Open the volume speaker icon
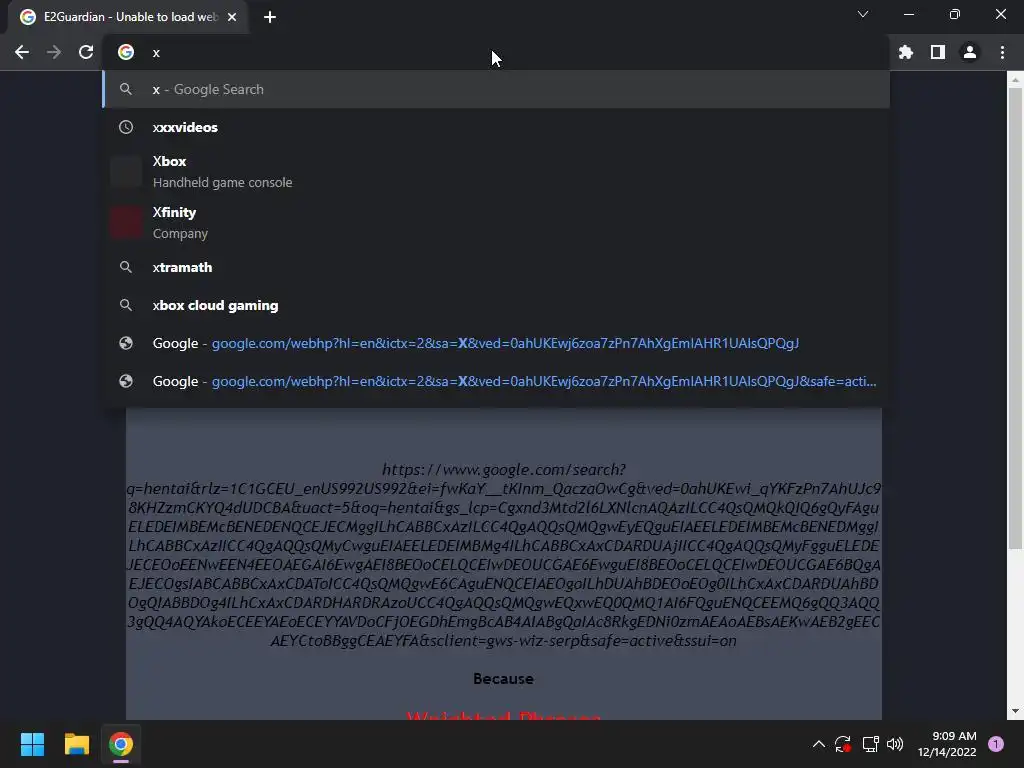 (x=895, y=744)
